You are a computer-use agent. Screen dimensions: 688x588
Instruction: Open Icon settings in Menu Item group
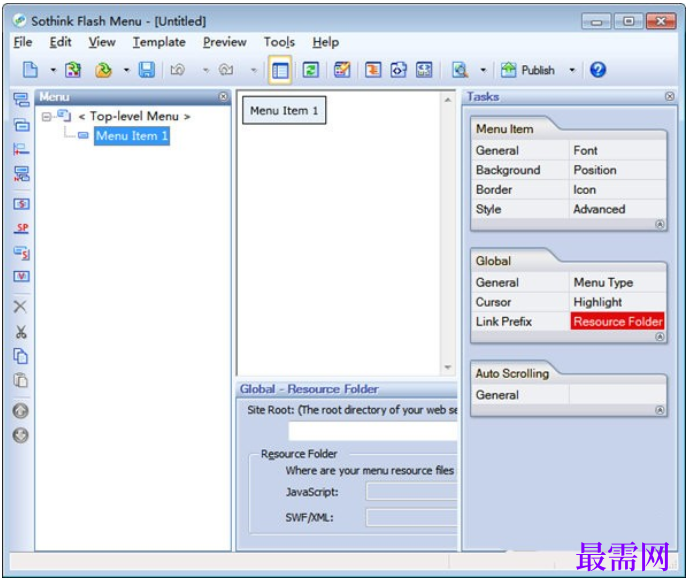pos(584,190)
